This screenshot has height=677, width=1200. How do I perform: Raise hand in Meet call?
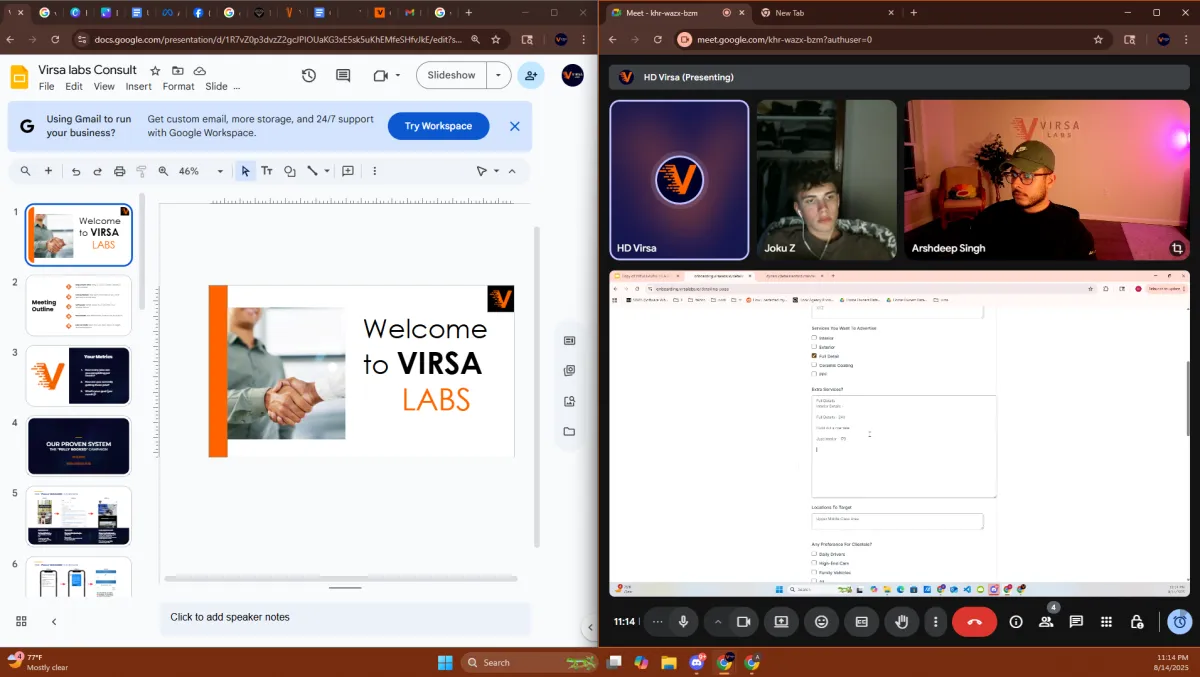click(901, 621)
